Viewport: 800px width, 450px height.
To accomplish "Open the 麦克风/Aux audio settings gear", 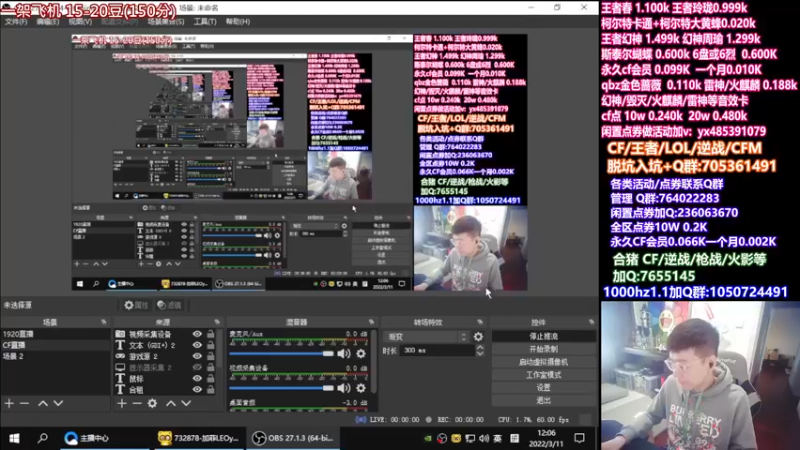I will pos(361,354).
